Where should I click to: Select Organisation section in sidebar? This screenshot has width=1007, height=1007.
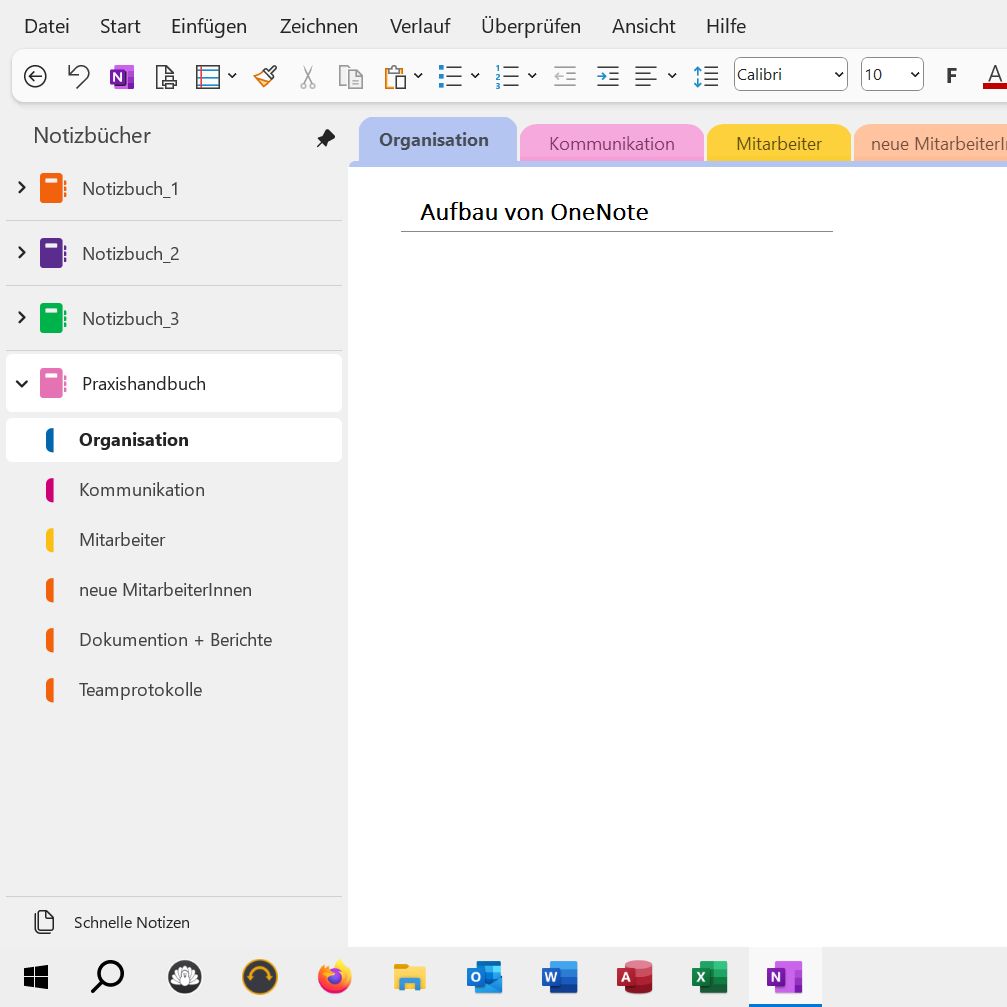(x=173, y=440)
